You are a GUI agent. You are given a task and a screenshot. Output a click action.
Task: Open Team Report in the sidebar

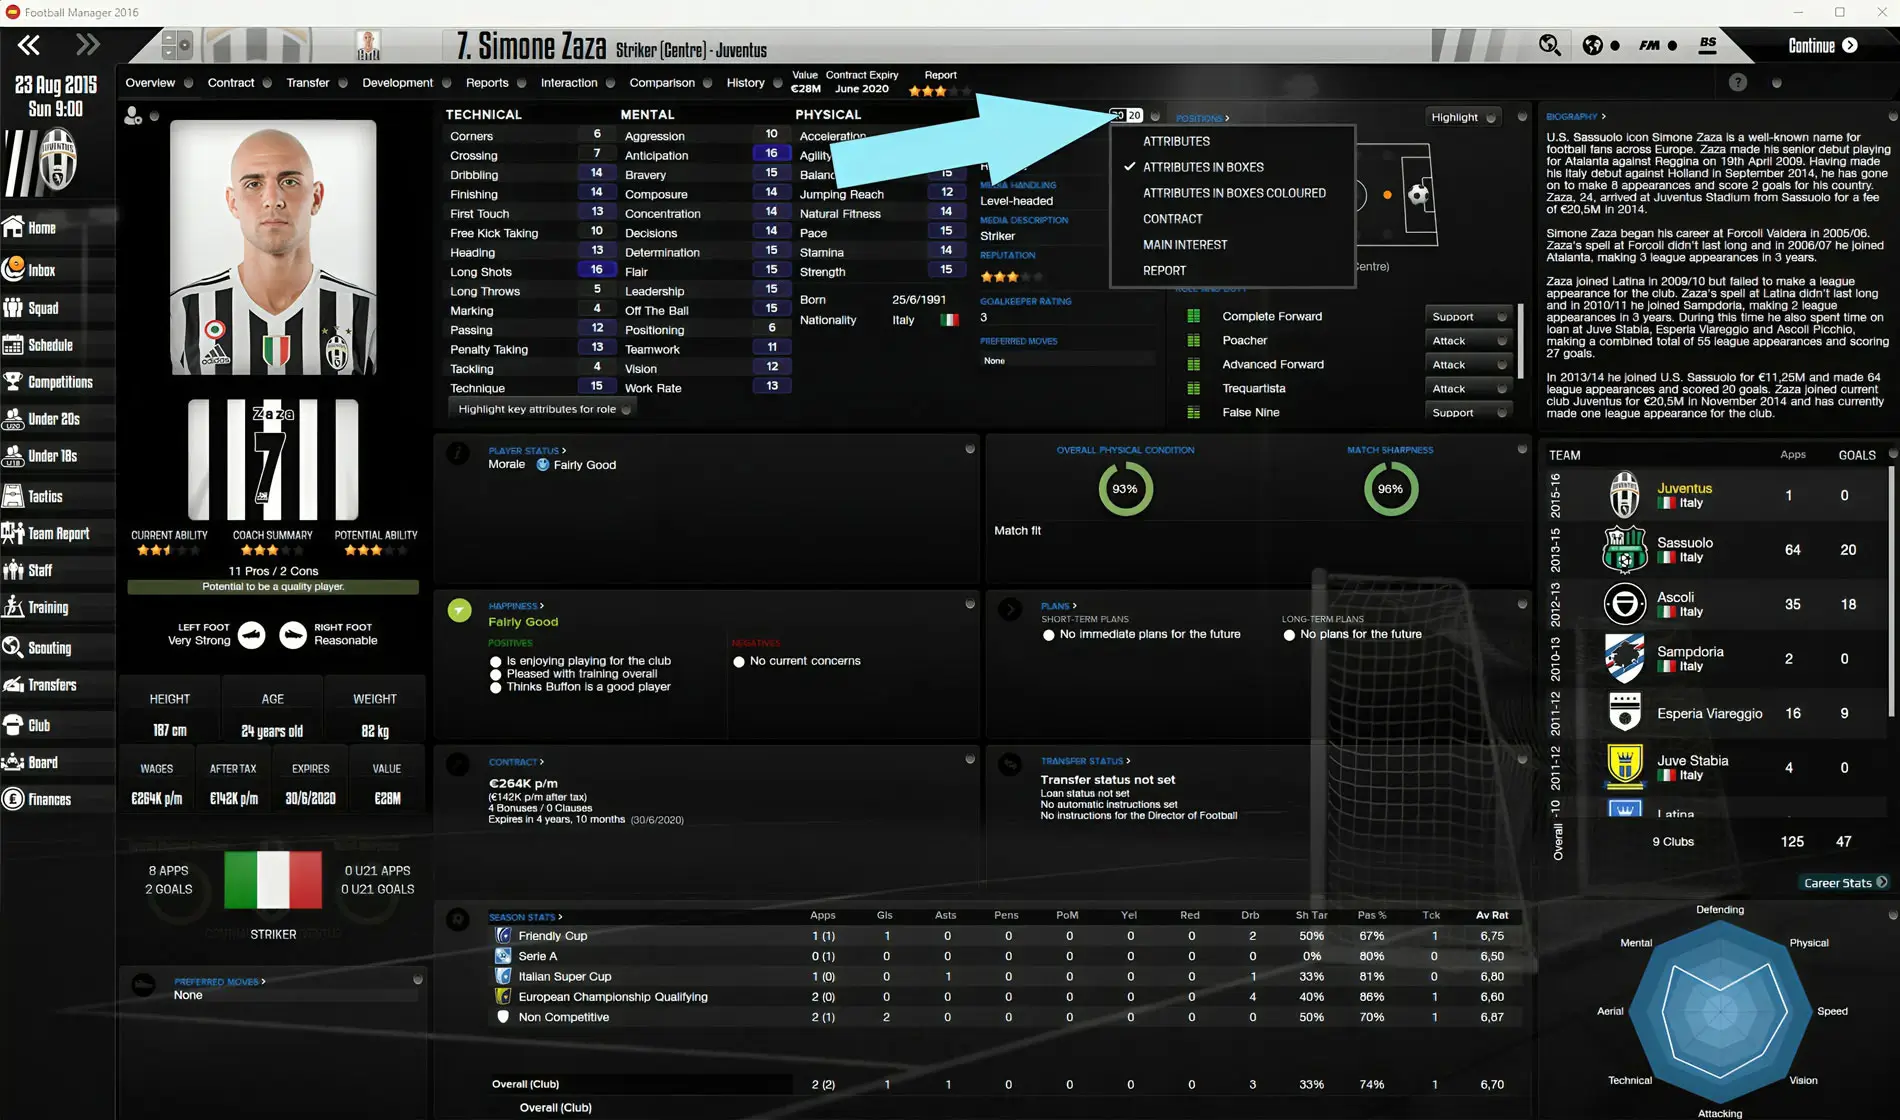[x=58, y=533]
